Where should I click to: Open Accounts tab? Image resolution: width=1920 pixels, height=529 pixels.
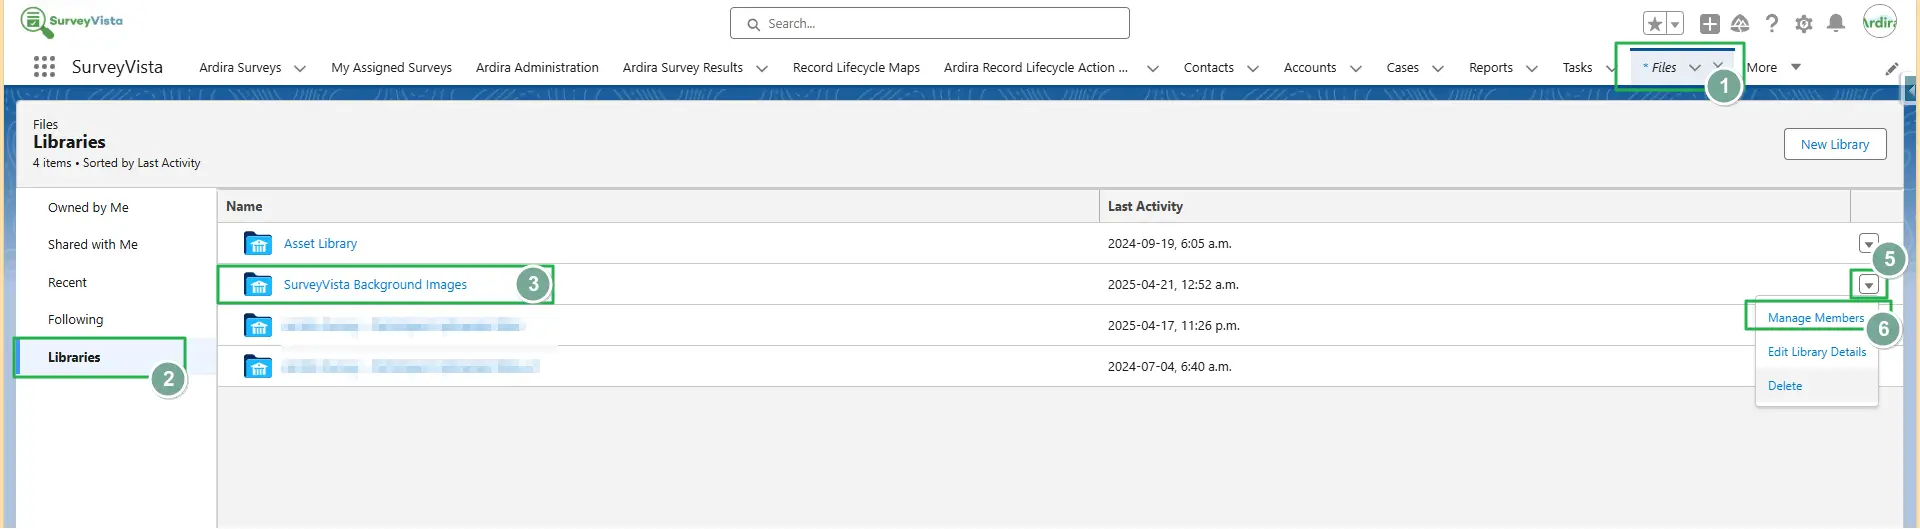1310,68
